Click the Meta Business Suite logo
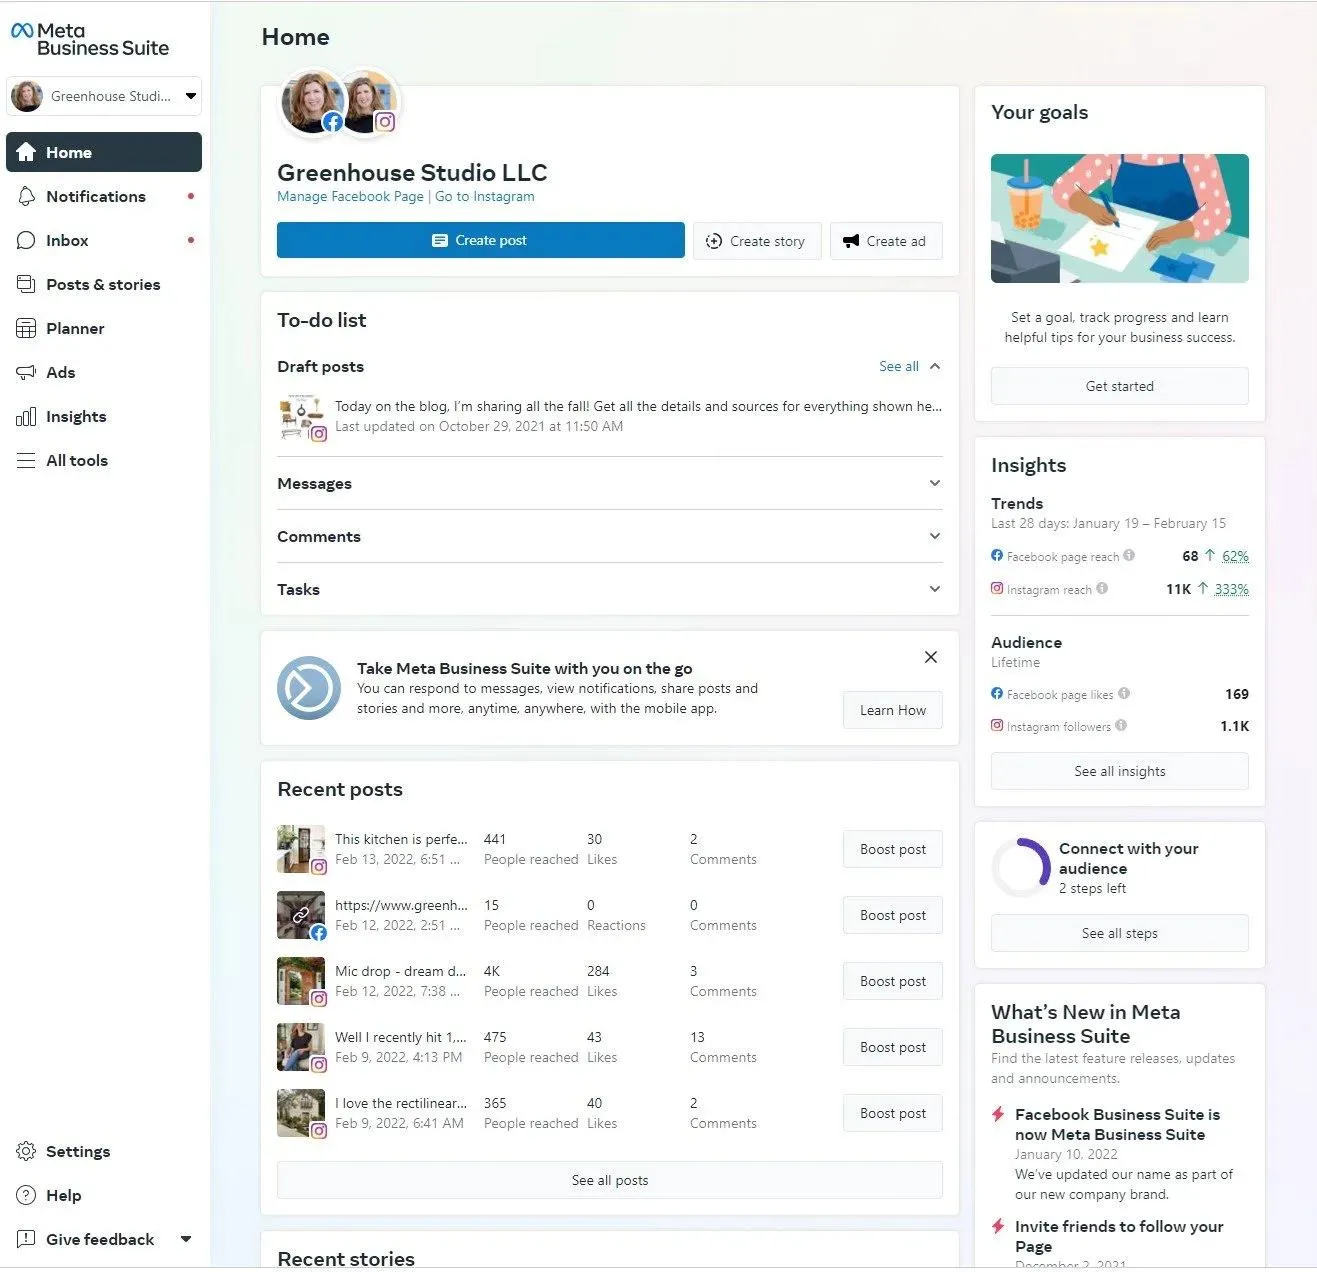 [x=89, y=39]
